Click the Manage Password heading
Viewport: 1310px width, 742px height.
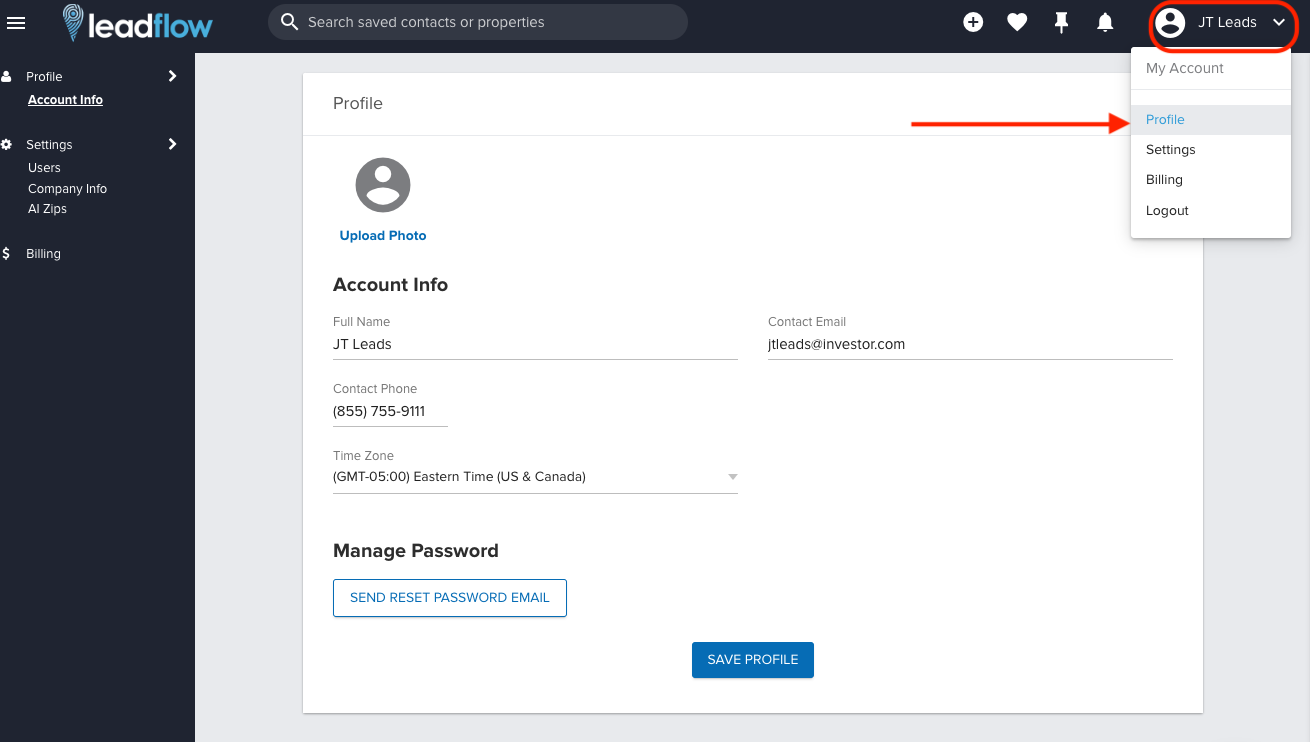(415, 551)
